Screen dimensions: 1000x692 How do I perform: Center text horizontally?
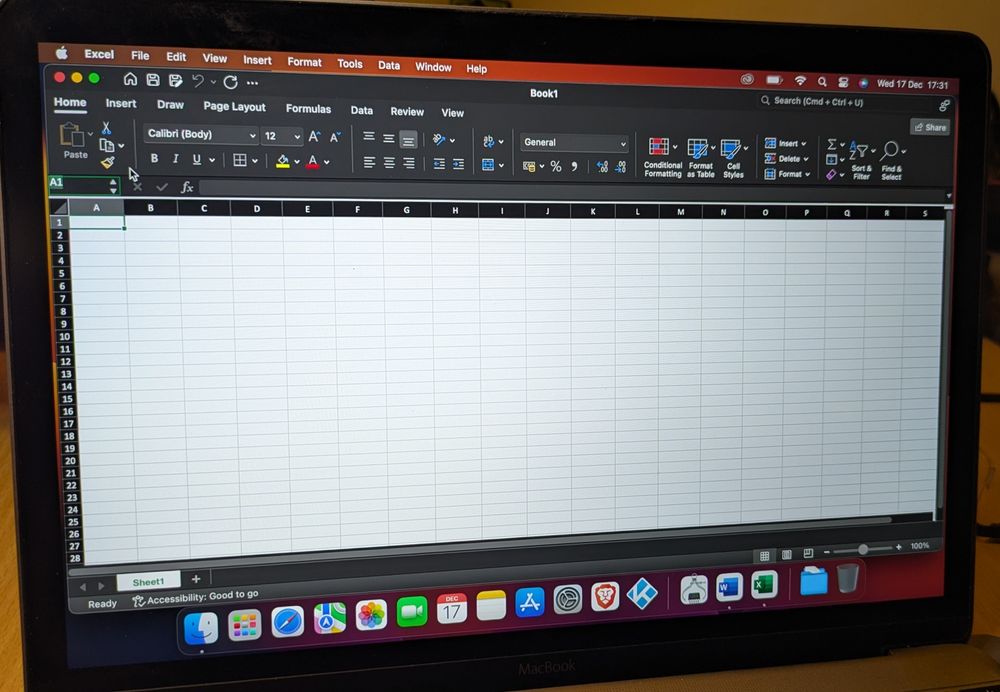click(x=389, y=163)
